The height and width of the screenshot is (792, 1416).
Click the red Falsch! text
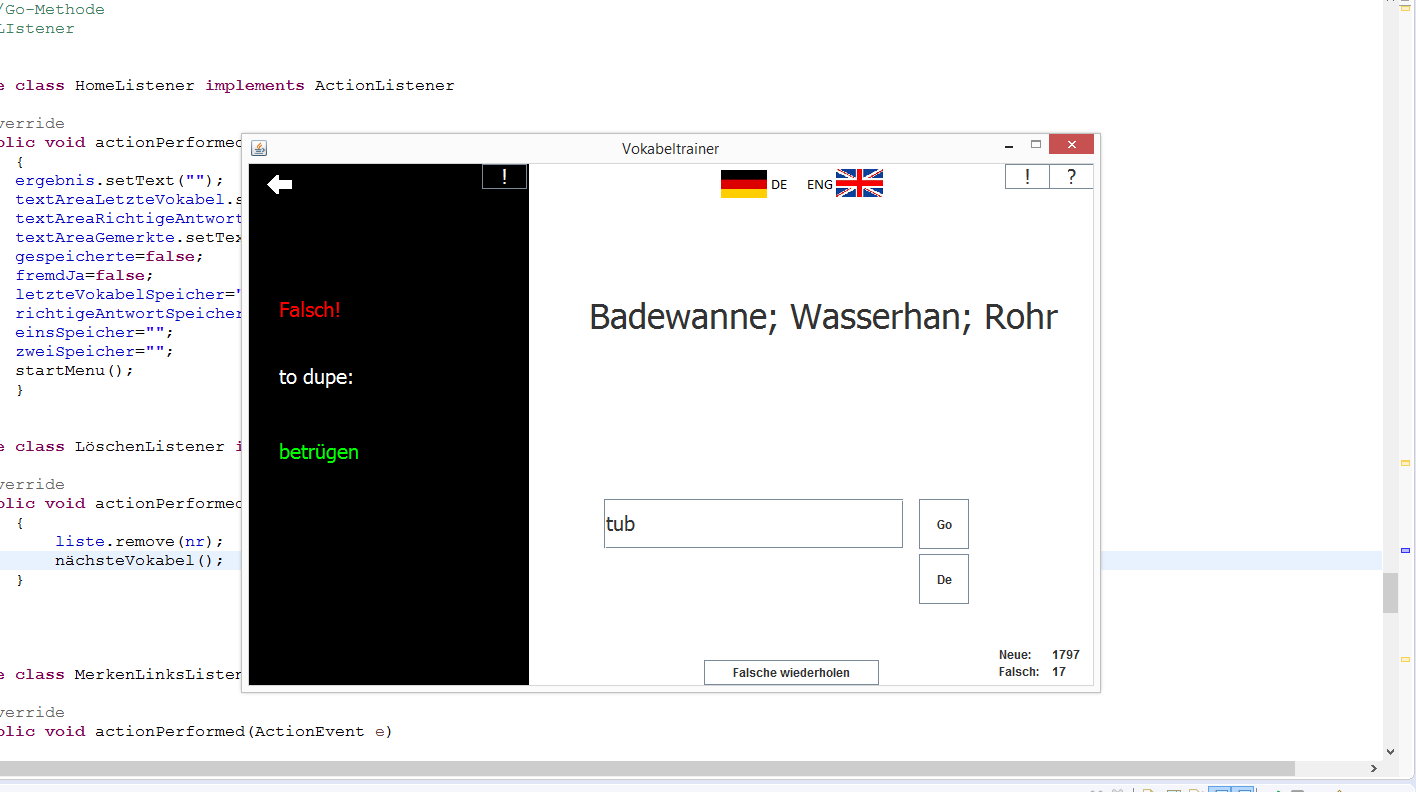pyautogui.click(x=309, y=310)
